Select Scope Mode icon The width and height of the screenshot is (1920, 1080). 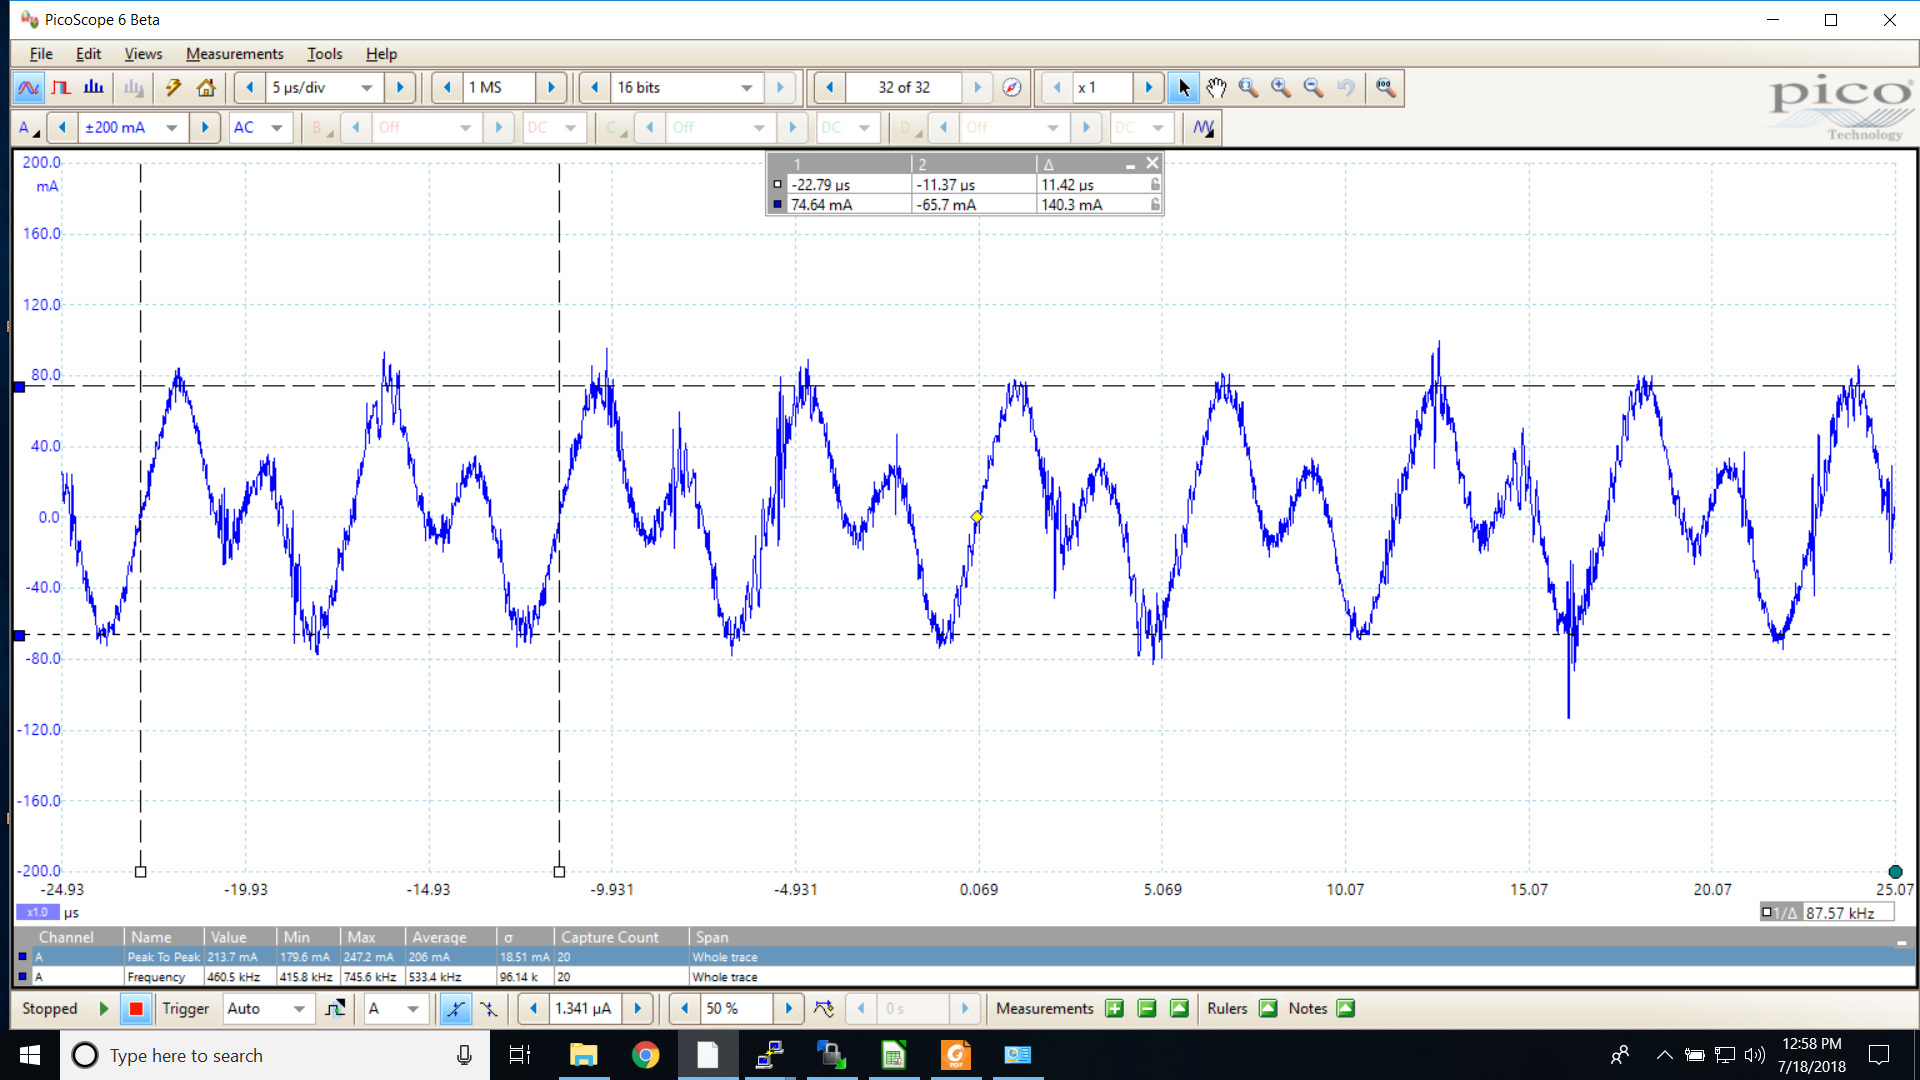(x=29, y=88)
